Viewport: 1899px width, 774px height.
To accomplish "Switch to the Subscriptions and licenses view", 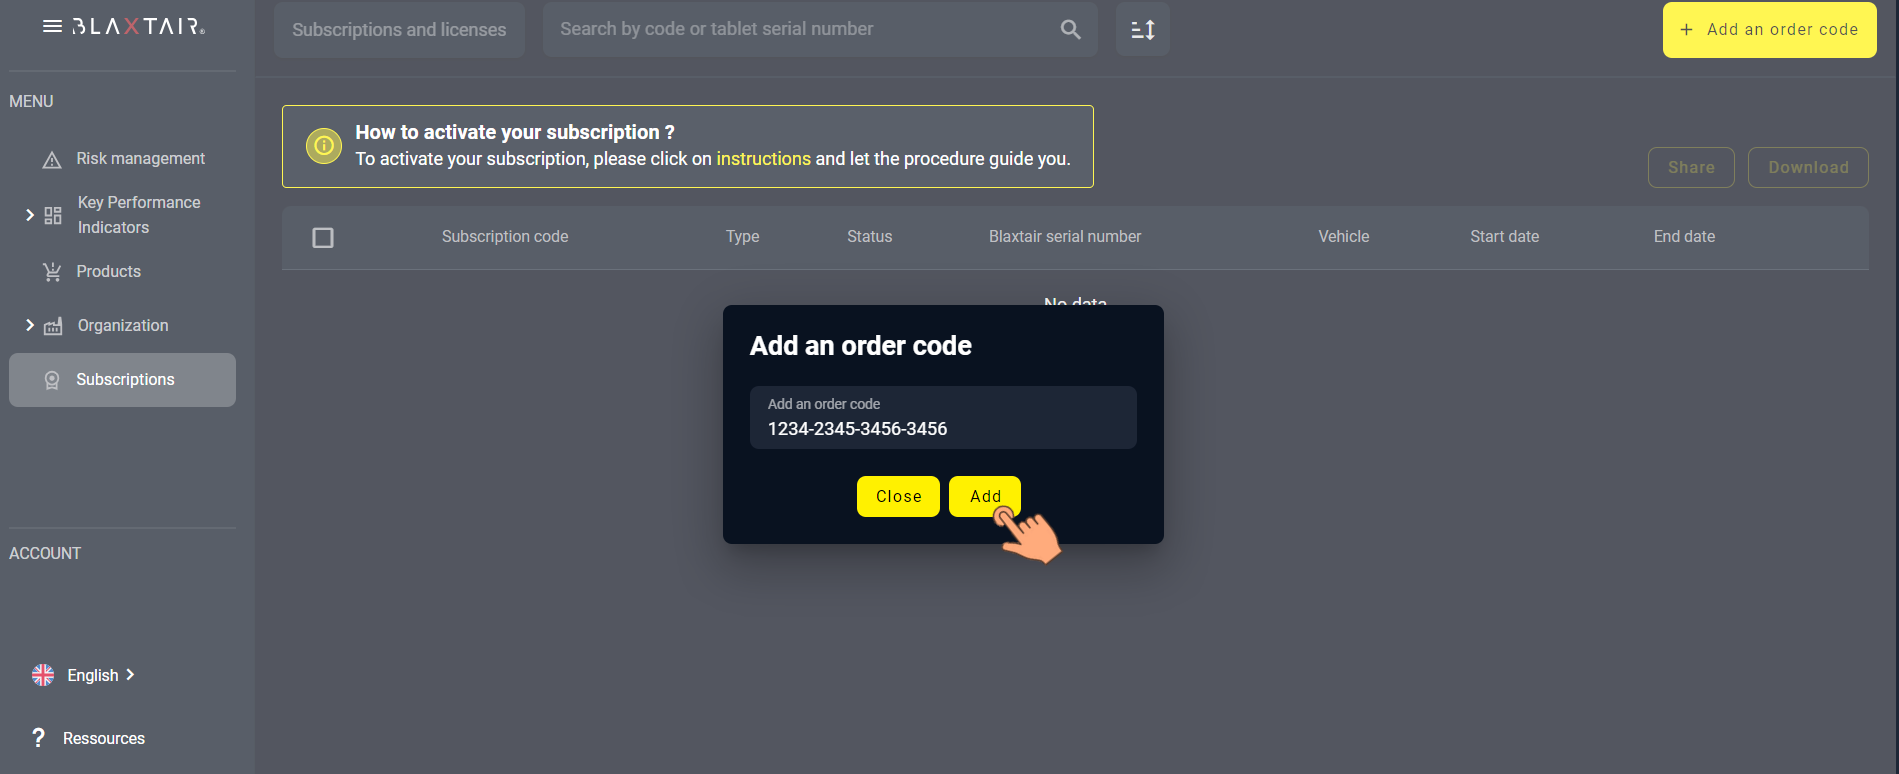I will pyautogui.click(x=398, y=29).
